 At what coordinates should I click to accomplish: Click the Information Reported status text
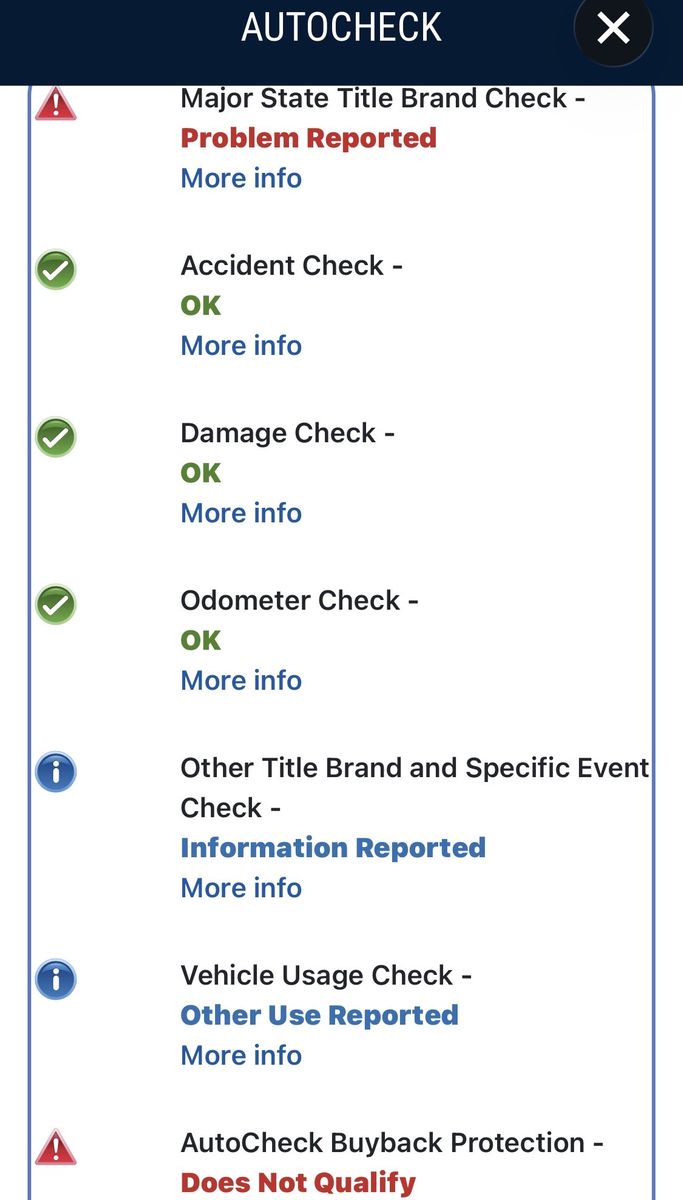pyautogui.click(x=332, y=848)
